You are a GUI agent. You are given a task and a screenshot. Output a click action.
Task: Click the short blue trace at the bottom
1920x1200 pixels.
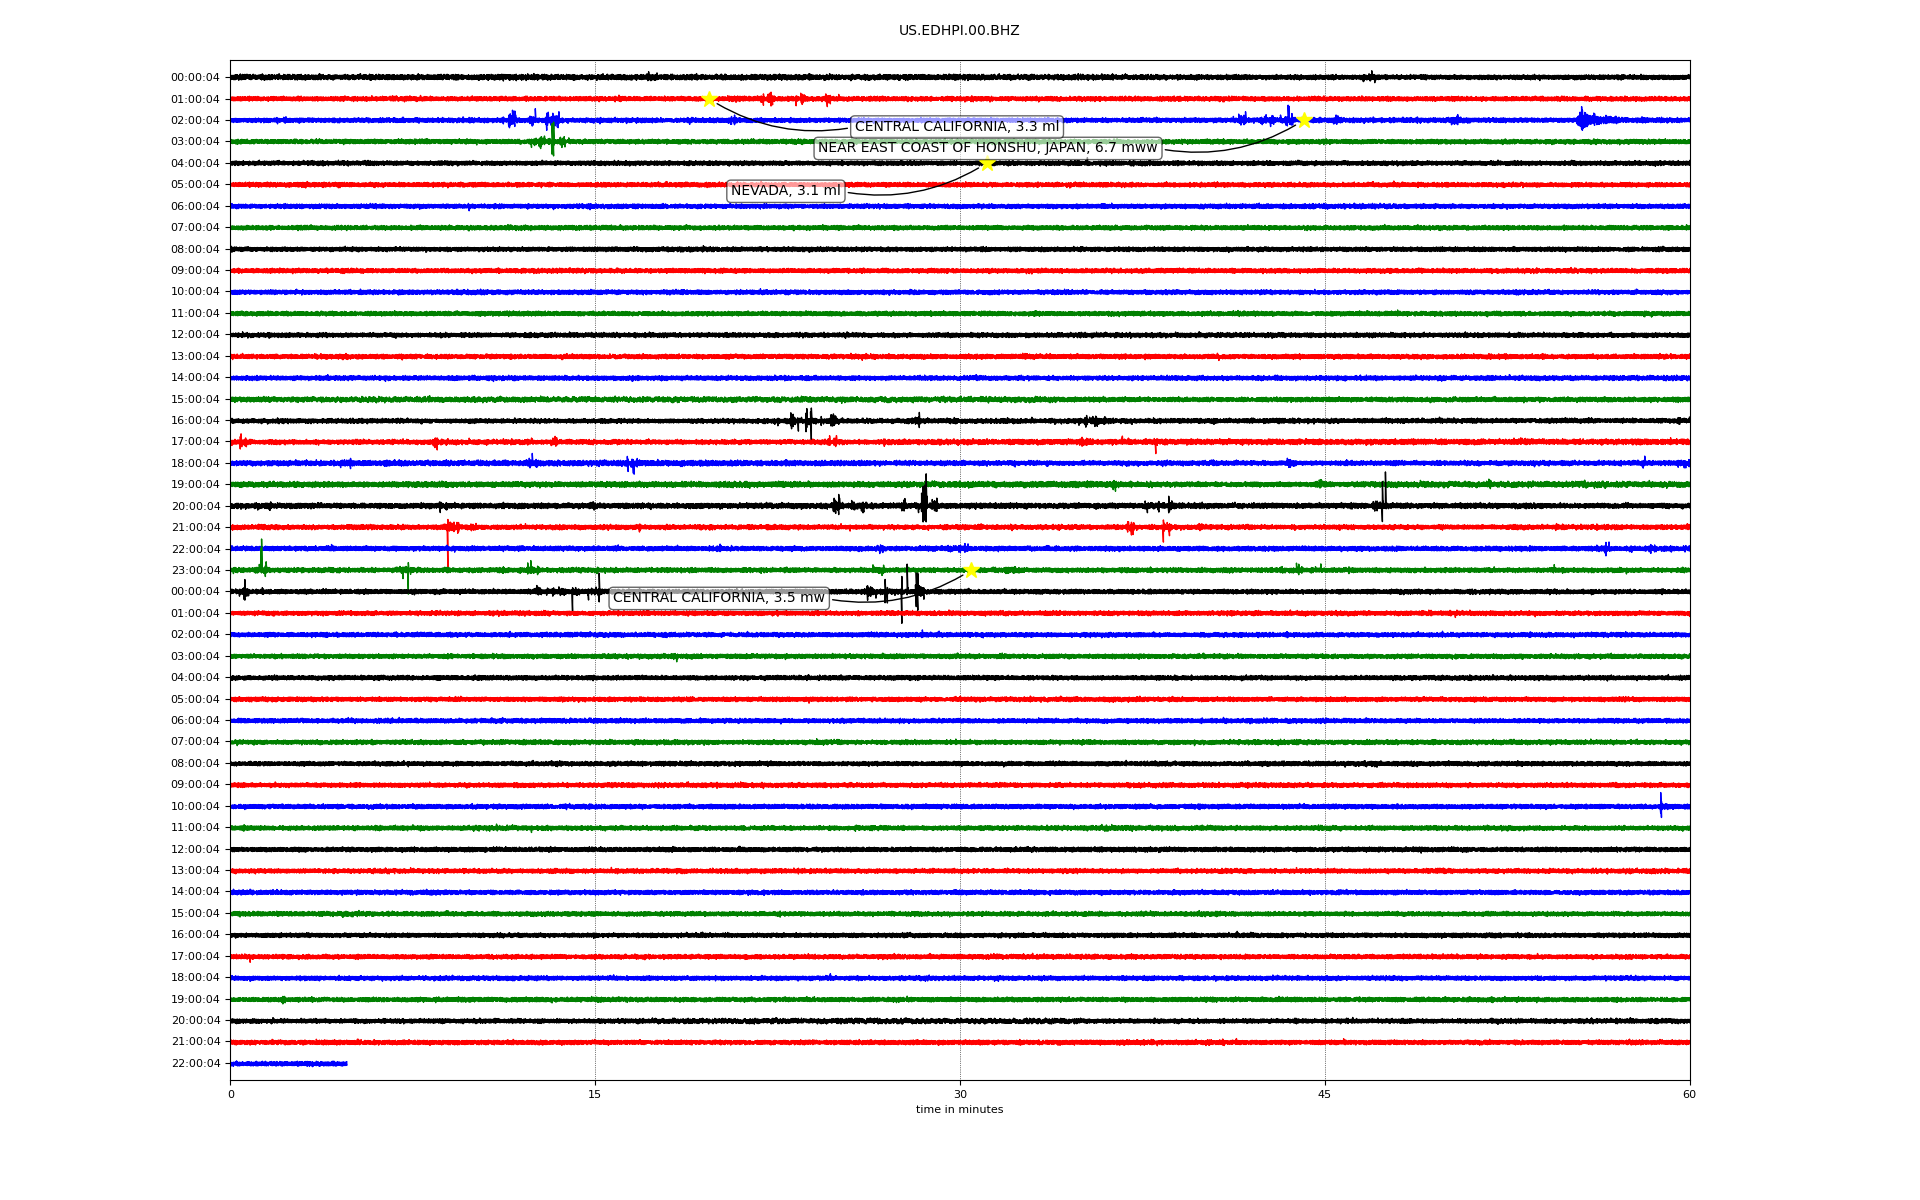pos(290,1063)
